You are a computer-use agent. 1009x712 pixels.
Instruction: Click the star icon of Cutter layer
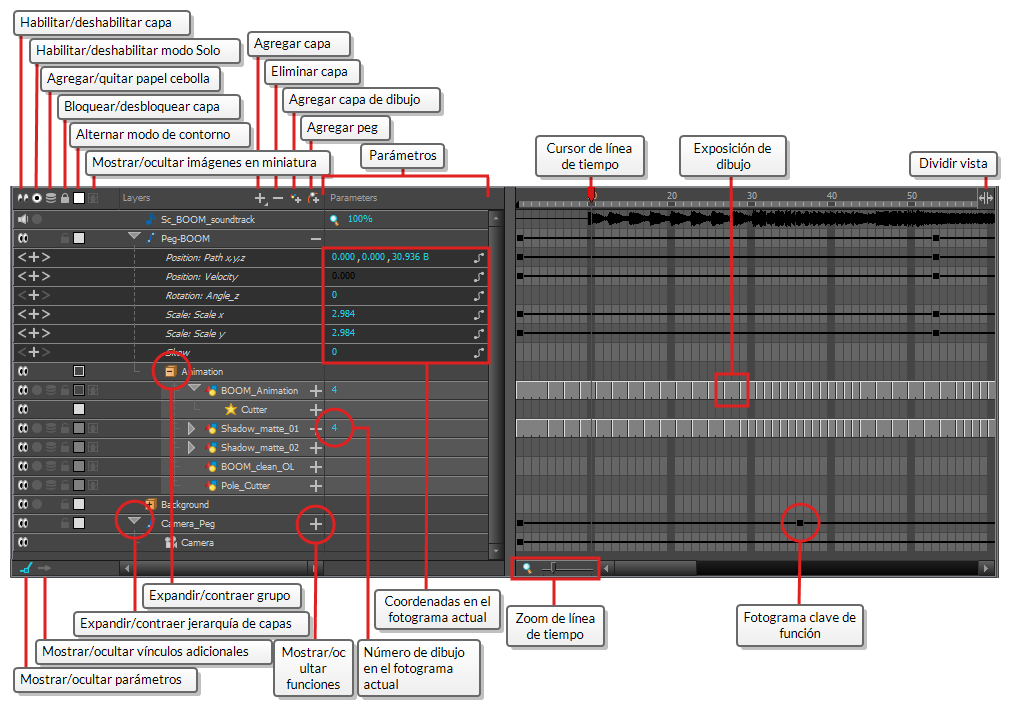(230, 409)
